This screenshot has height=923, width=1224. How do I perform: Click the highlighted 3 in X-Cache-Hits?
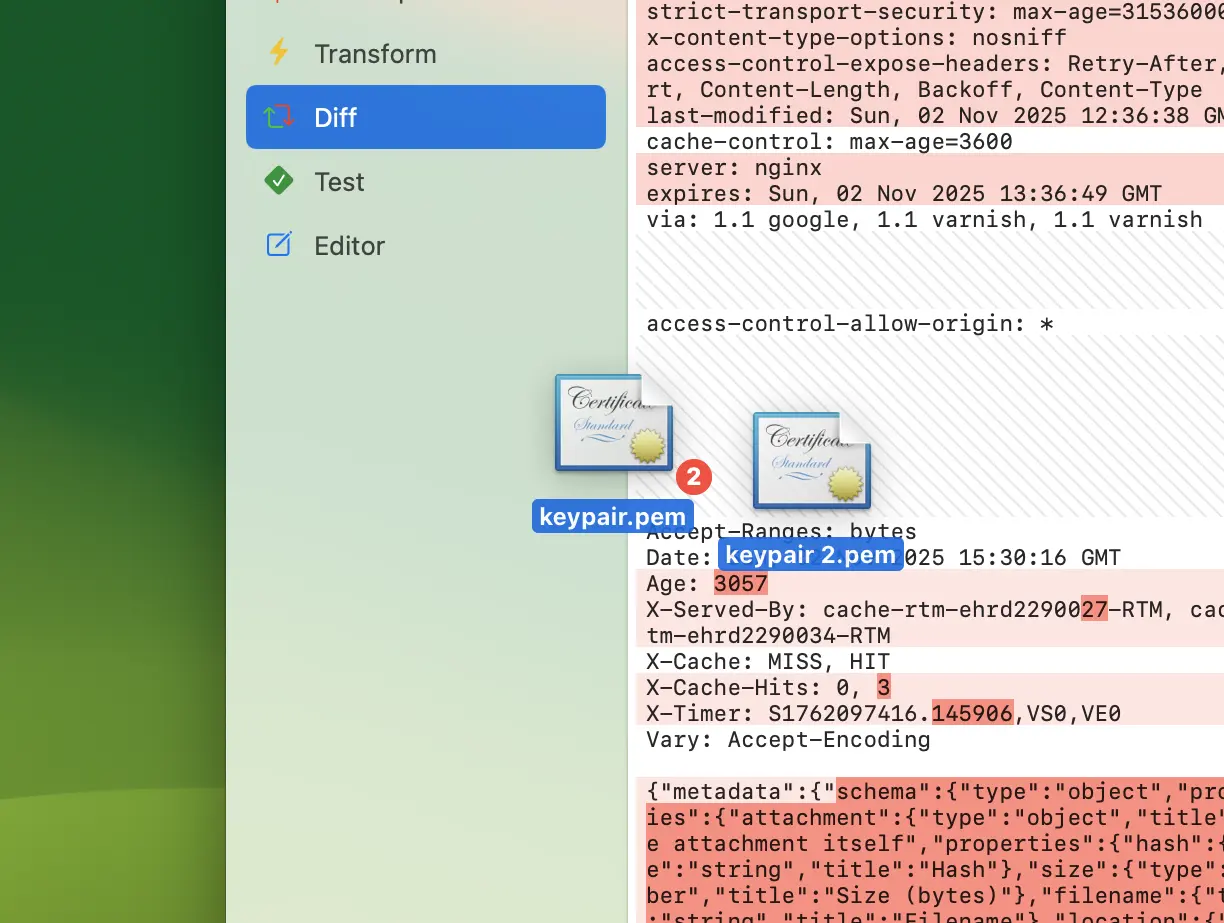[x=883, y=688]
